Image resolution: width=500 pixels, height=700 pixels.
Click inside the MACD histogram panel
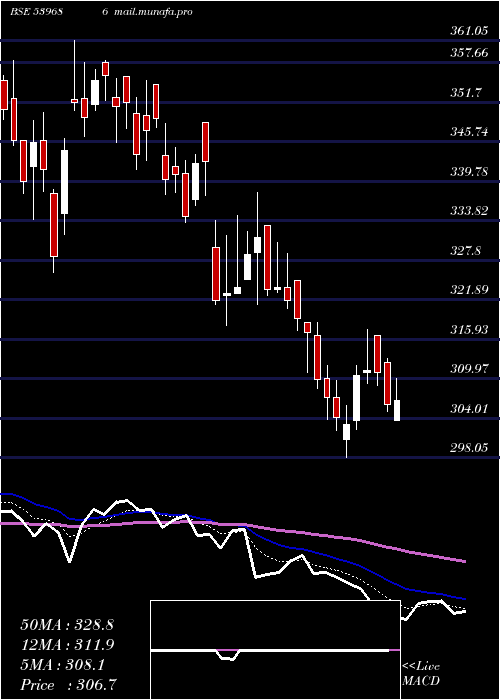click(275, 650)
